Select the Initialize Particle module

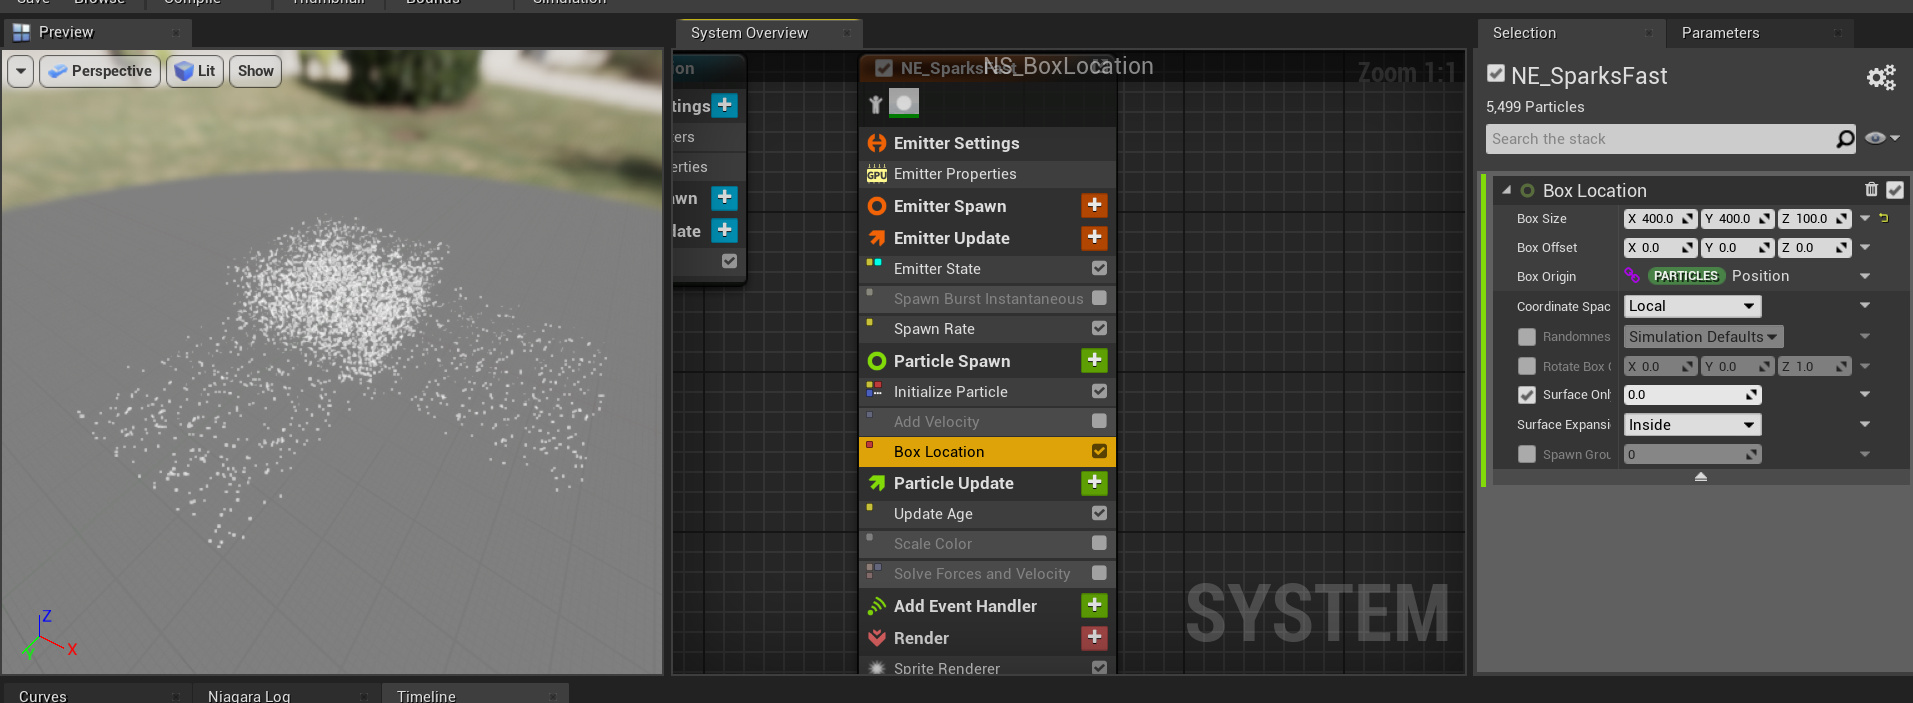tap(987, 391)
